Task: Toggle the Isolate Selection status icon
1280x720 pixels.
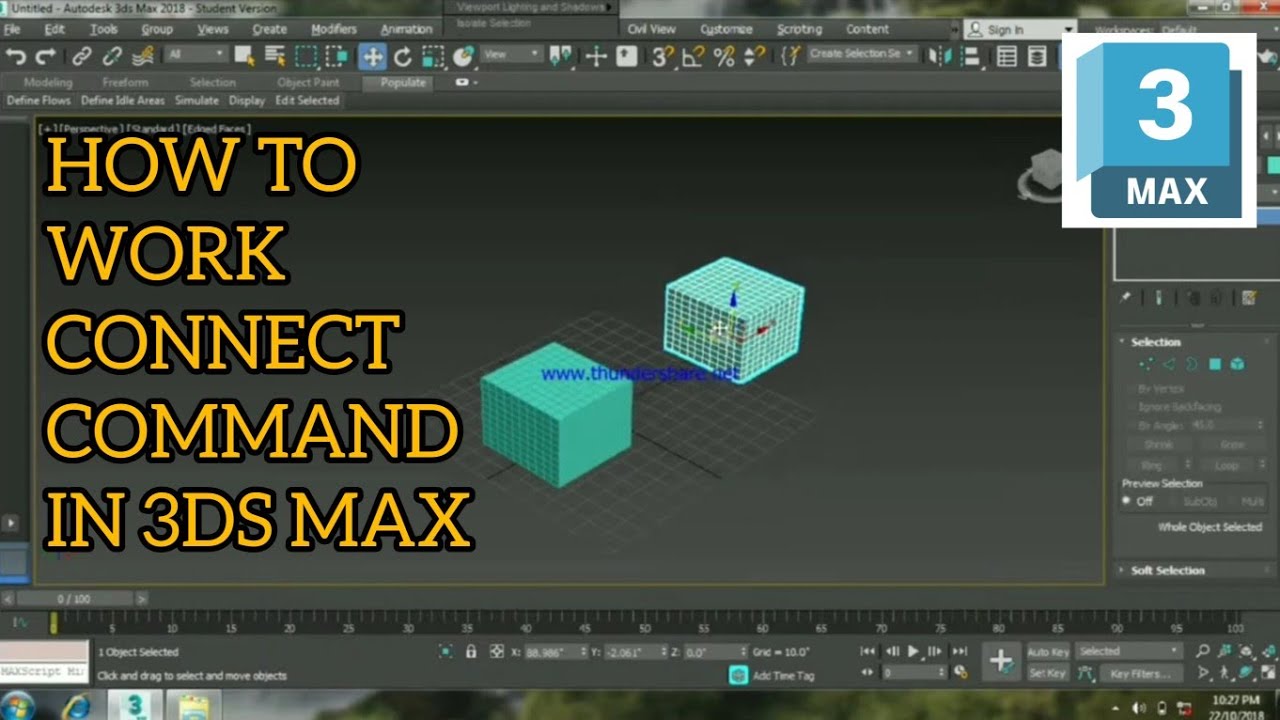Action: tap(446, 651)
